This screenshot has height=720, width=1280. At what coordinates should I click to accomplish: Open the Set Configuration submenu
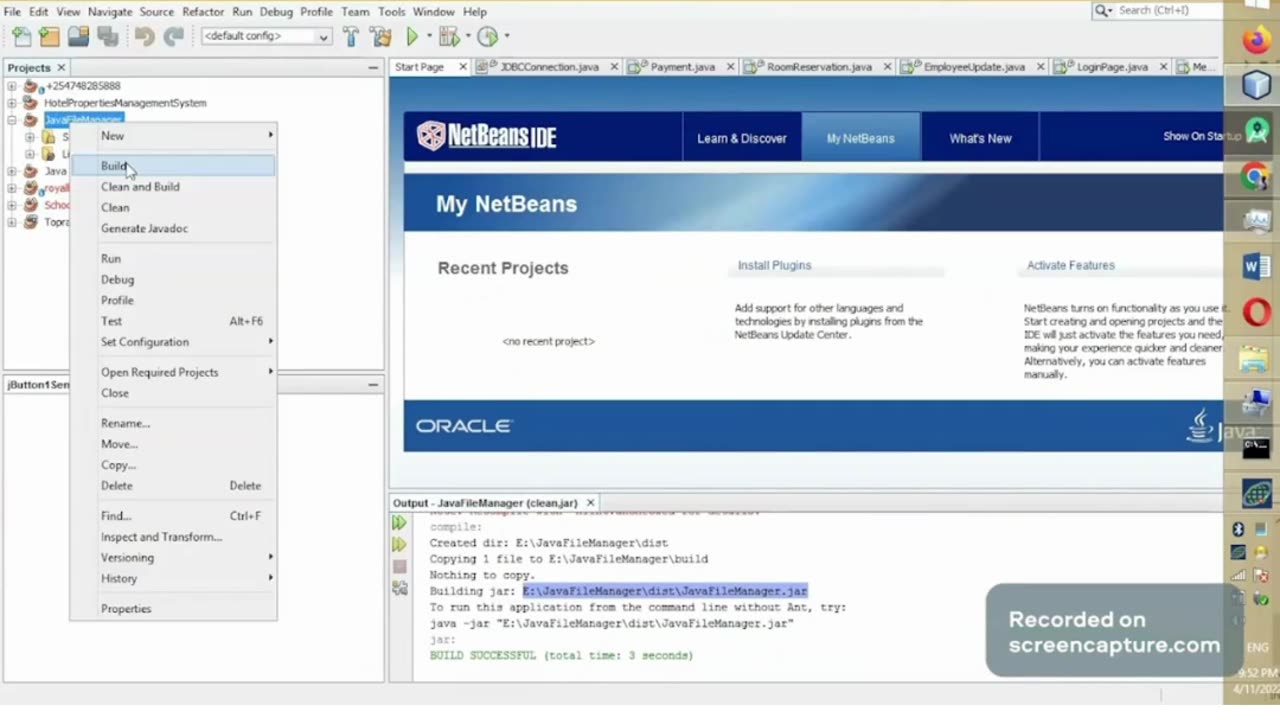click(173, 342)
